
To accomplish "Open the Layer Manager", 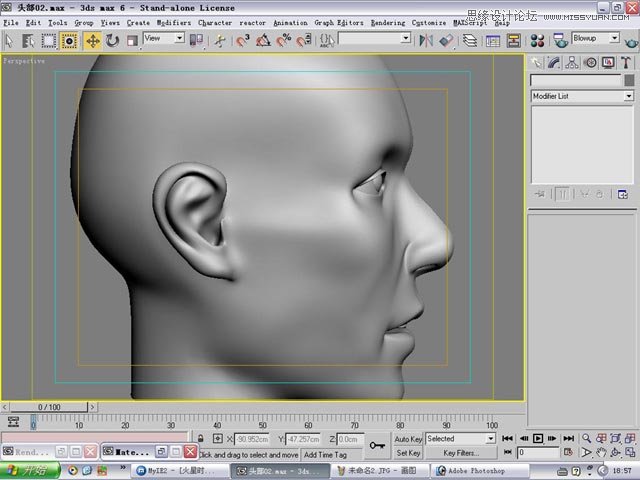I will [x=470, y=40].
